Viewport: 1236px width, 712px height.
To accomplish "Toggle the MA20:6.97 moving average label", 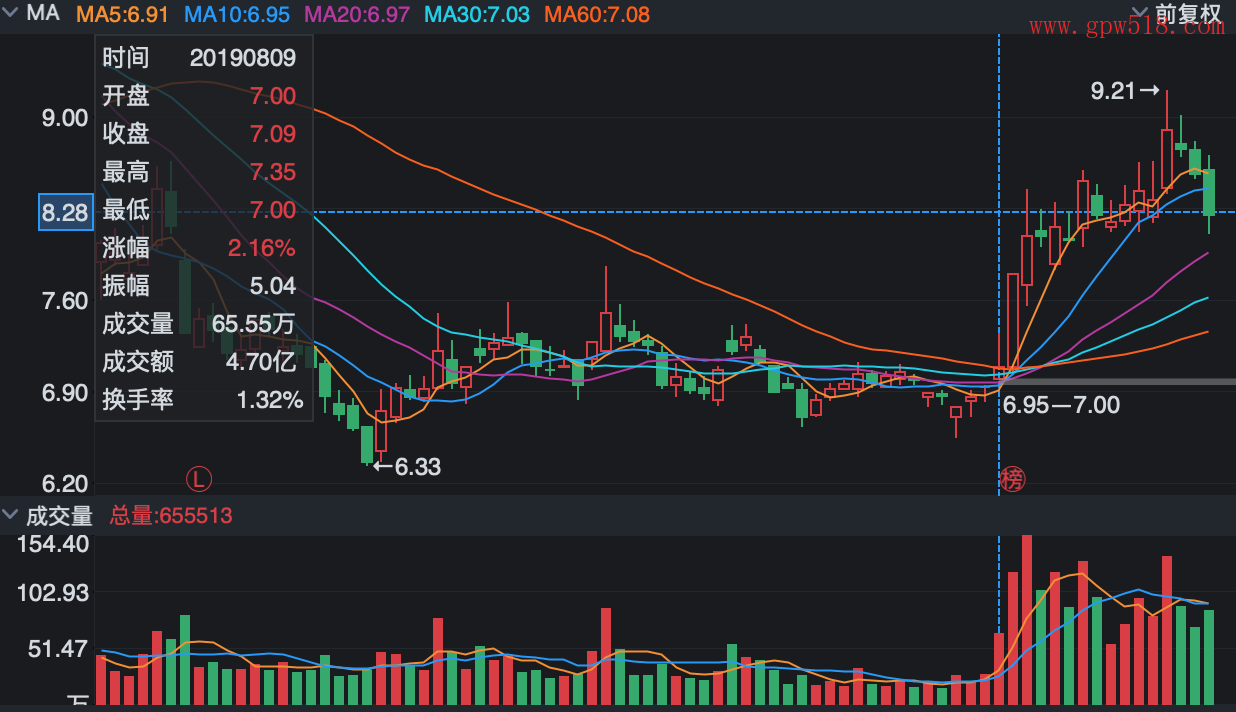I will click(x=356, y=14).
